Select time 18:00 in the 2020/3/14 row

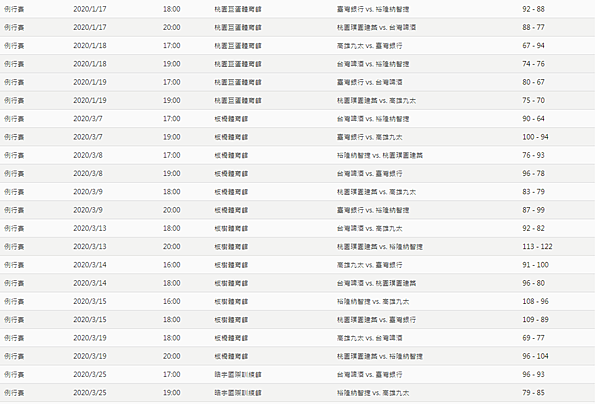point(171,283)
